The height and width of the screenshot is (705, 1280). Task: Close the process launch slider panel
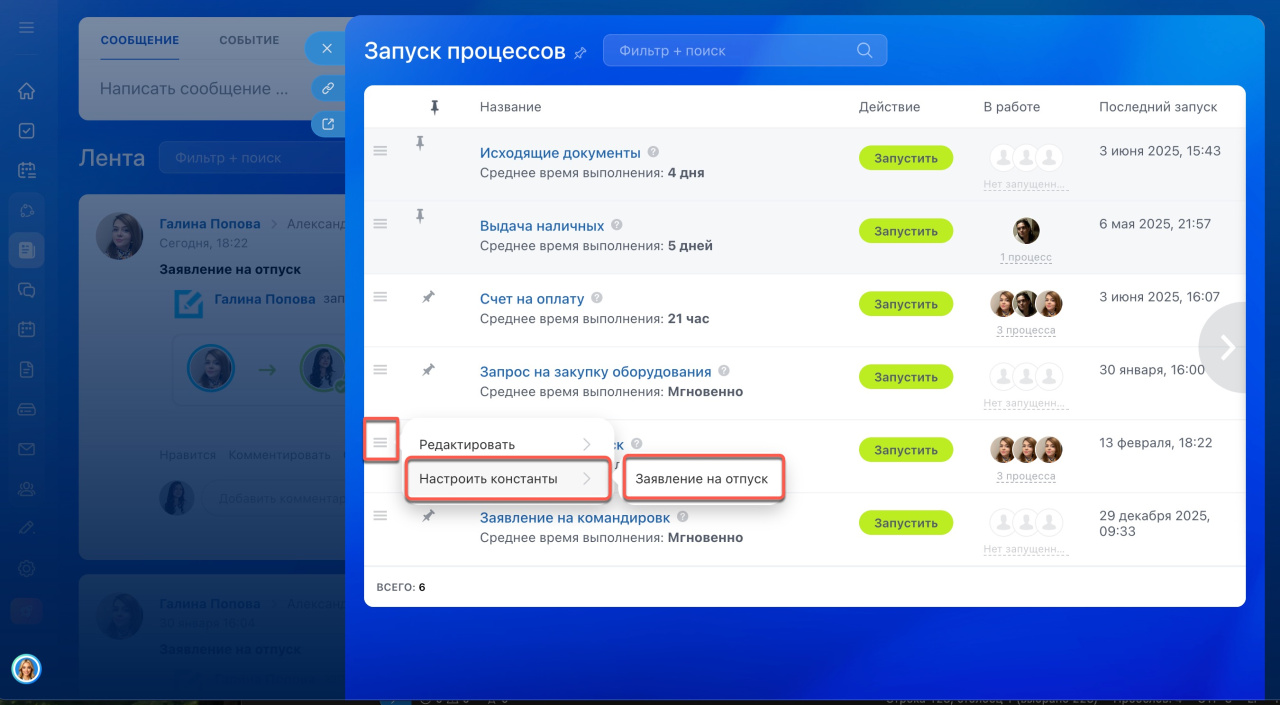(x=326, y=49)
